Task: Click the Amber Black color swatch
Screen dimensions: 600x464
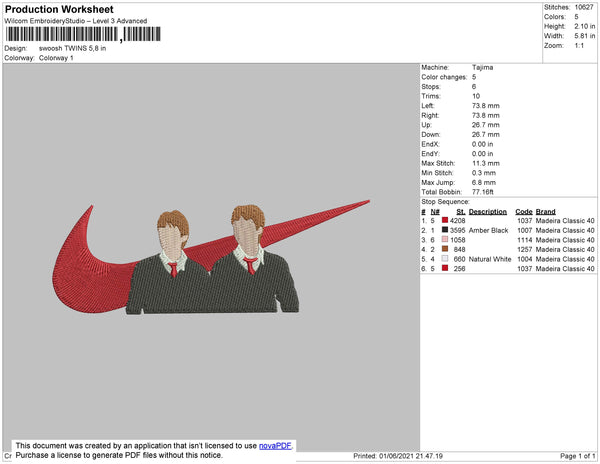Action: click(445, 230)
